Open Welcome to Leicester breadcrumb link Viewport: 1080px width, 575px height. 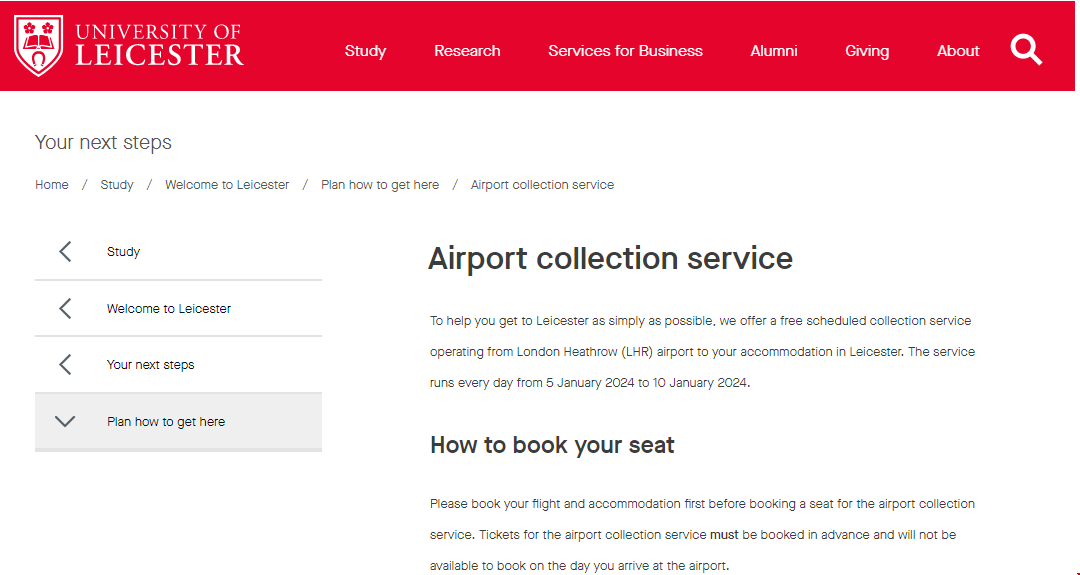(x=227, y=185)
